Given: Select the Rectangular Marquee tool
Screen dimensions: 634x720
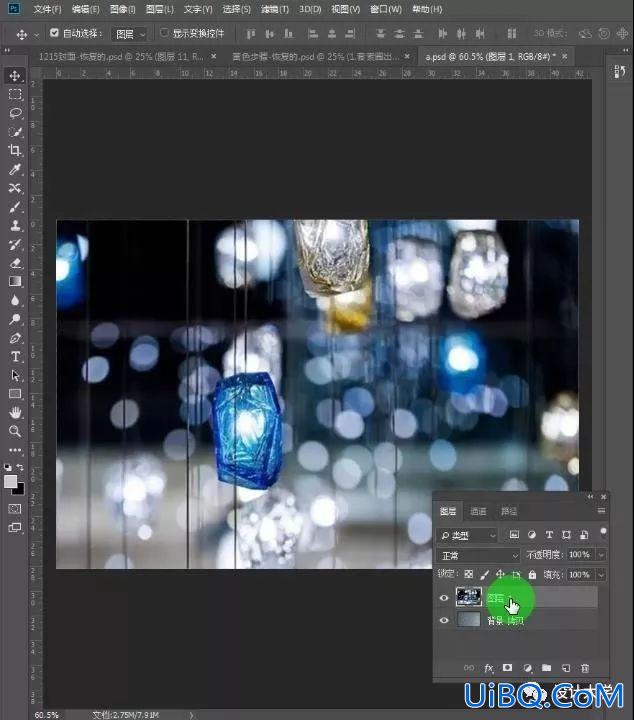Looking at the screenshot, I should pos(15,94).
